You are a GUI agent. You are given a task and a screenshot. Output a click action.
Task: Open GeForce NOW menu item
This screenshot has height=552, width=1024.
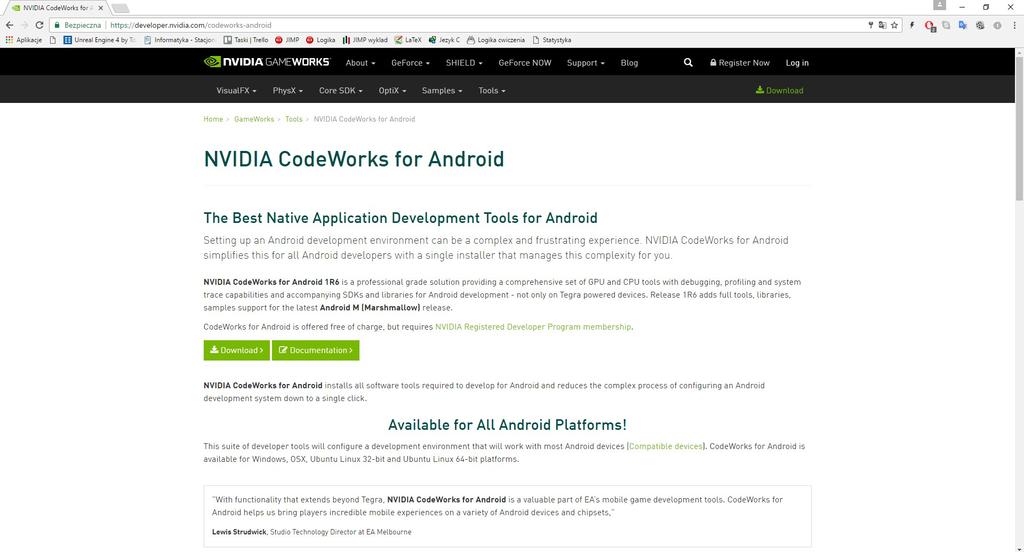[x=524, y=63]
